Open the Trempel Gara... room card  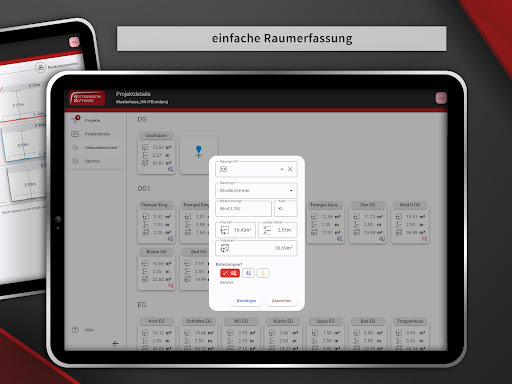click(325, 222)
